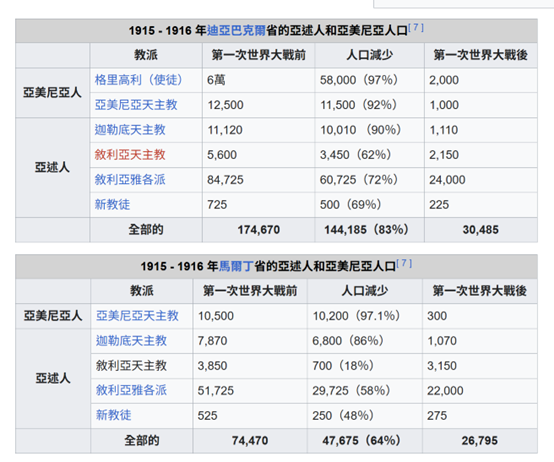Open 迦勒底天主教 link in the first table

coord(130,130)
